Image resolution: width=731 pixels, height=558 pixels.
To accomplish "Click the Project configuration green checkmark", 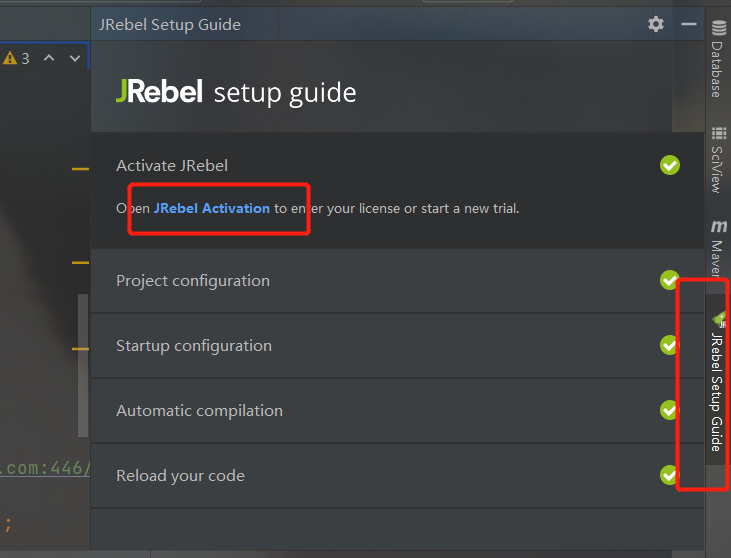I will click(669, 280).
